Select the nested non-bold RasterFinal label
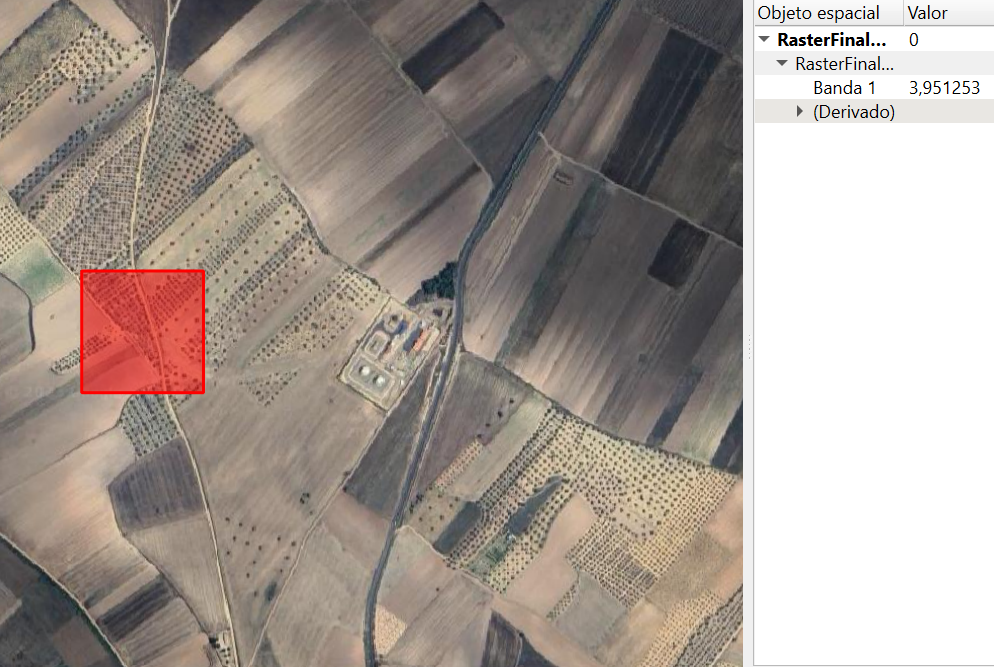Viewport: 994px width, 667px height. click(x=843, y=64)
